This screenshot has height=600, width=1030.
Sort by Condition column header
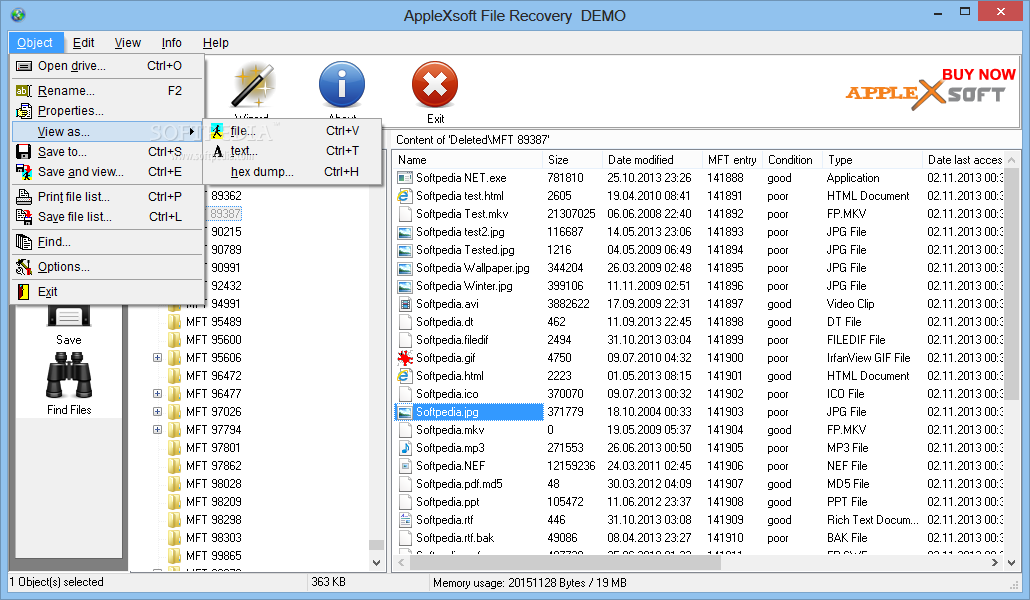click(792, 160)
